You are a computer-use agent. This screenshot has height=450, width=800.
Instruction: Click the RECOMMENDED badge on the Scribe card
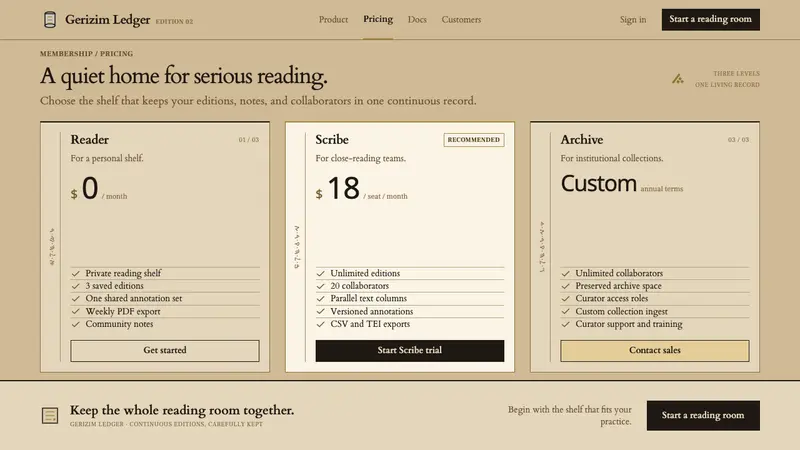[474, 140]
